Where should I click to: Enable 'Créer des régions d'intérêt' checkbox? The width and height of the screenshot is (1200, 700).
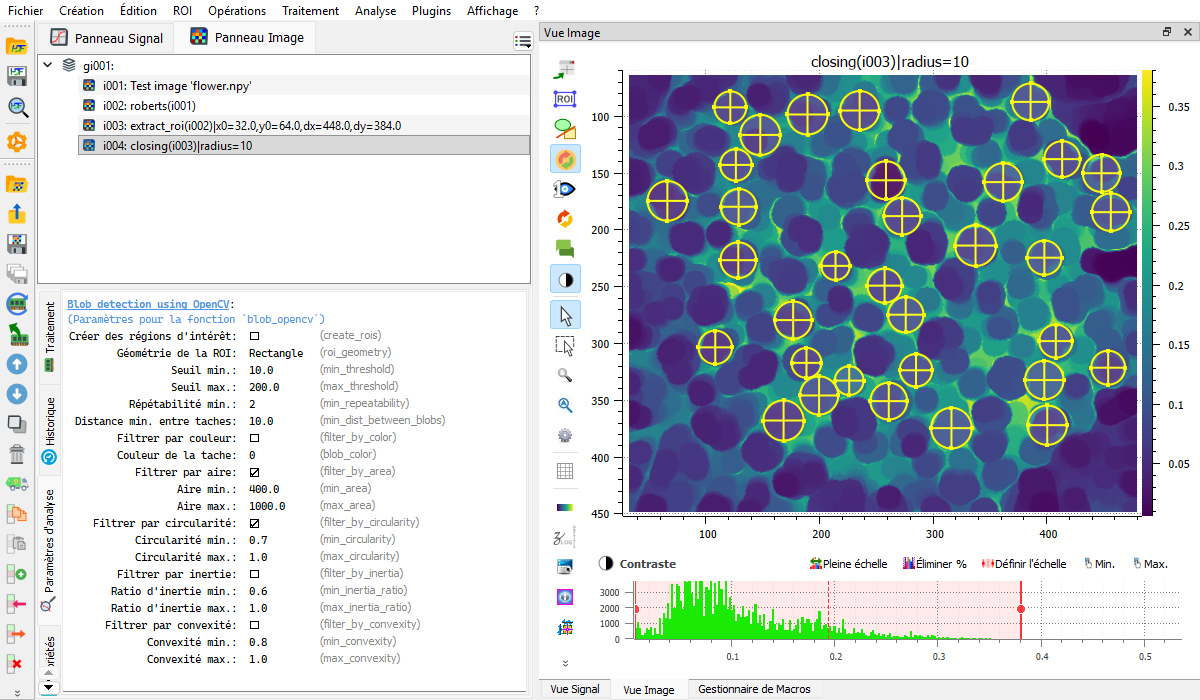coord(255,336)
